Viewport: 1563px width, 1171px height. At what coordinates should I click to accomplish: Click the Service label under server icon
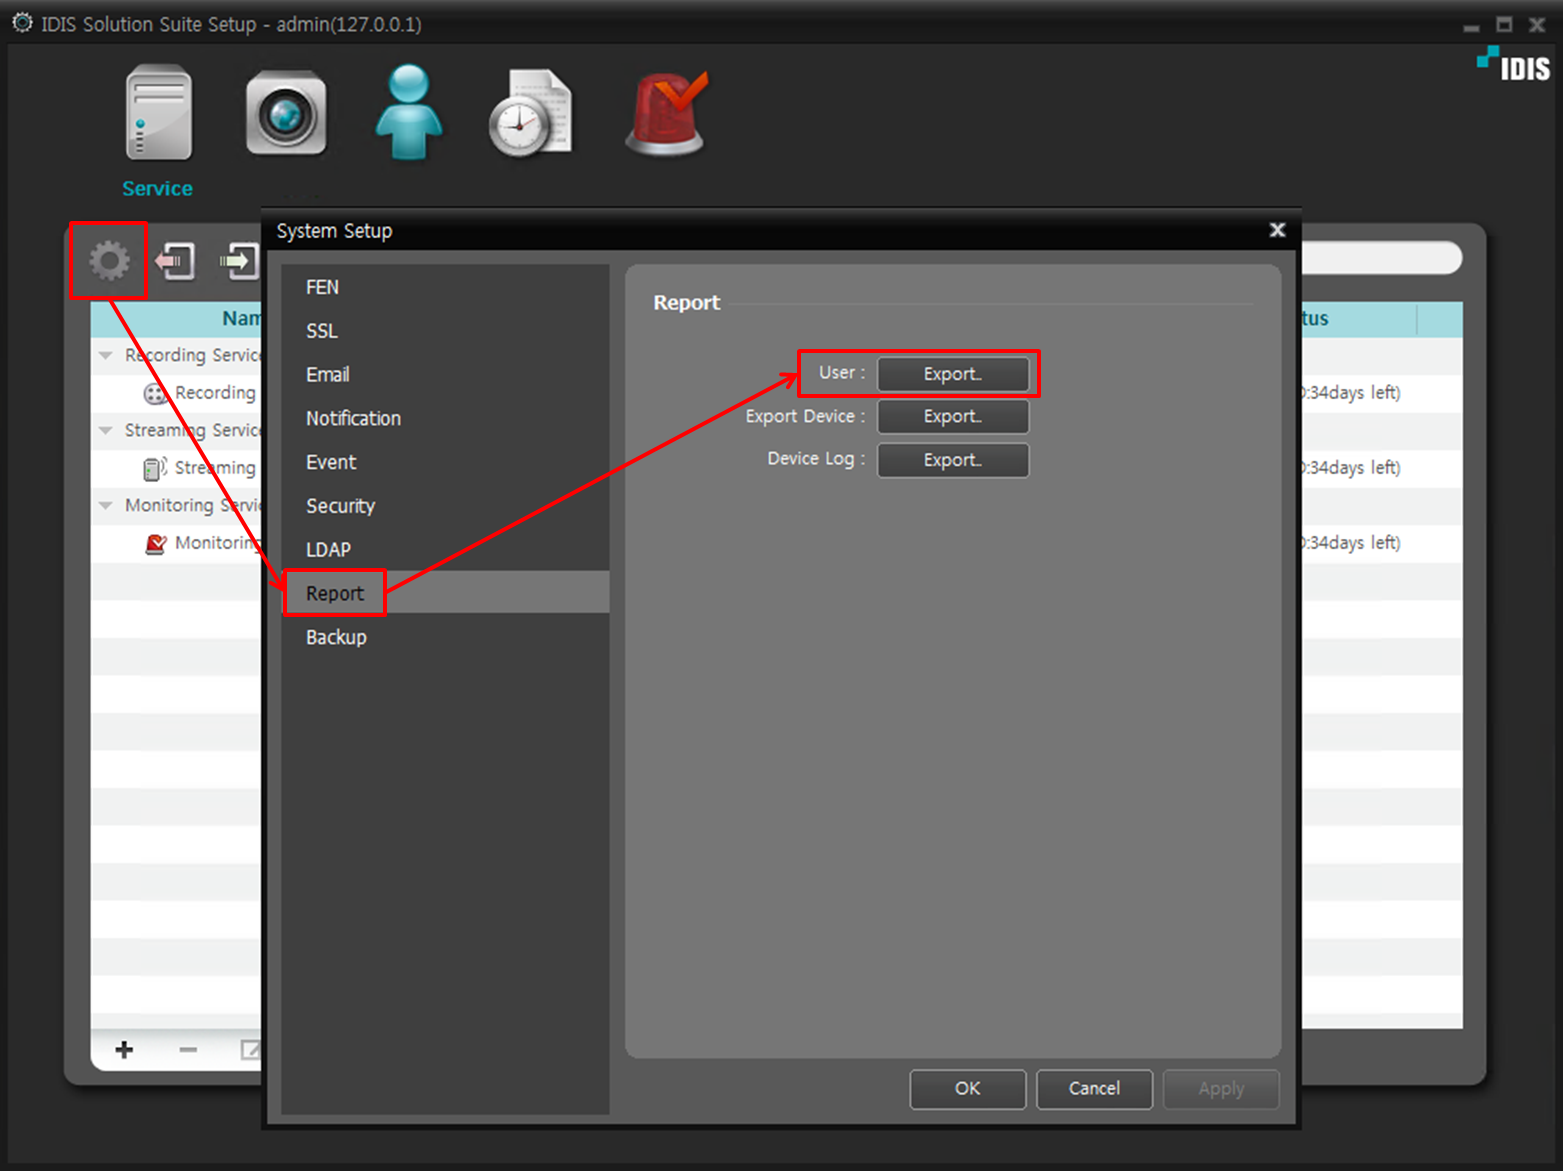pos(157,189)
